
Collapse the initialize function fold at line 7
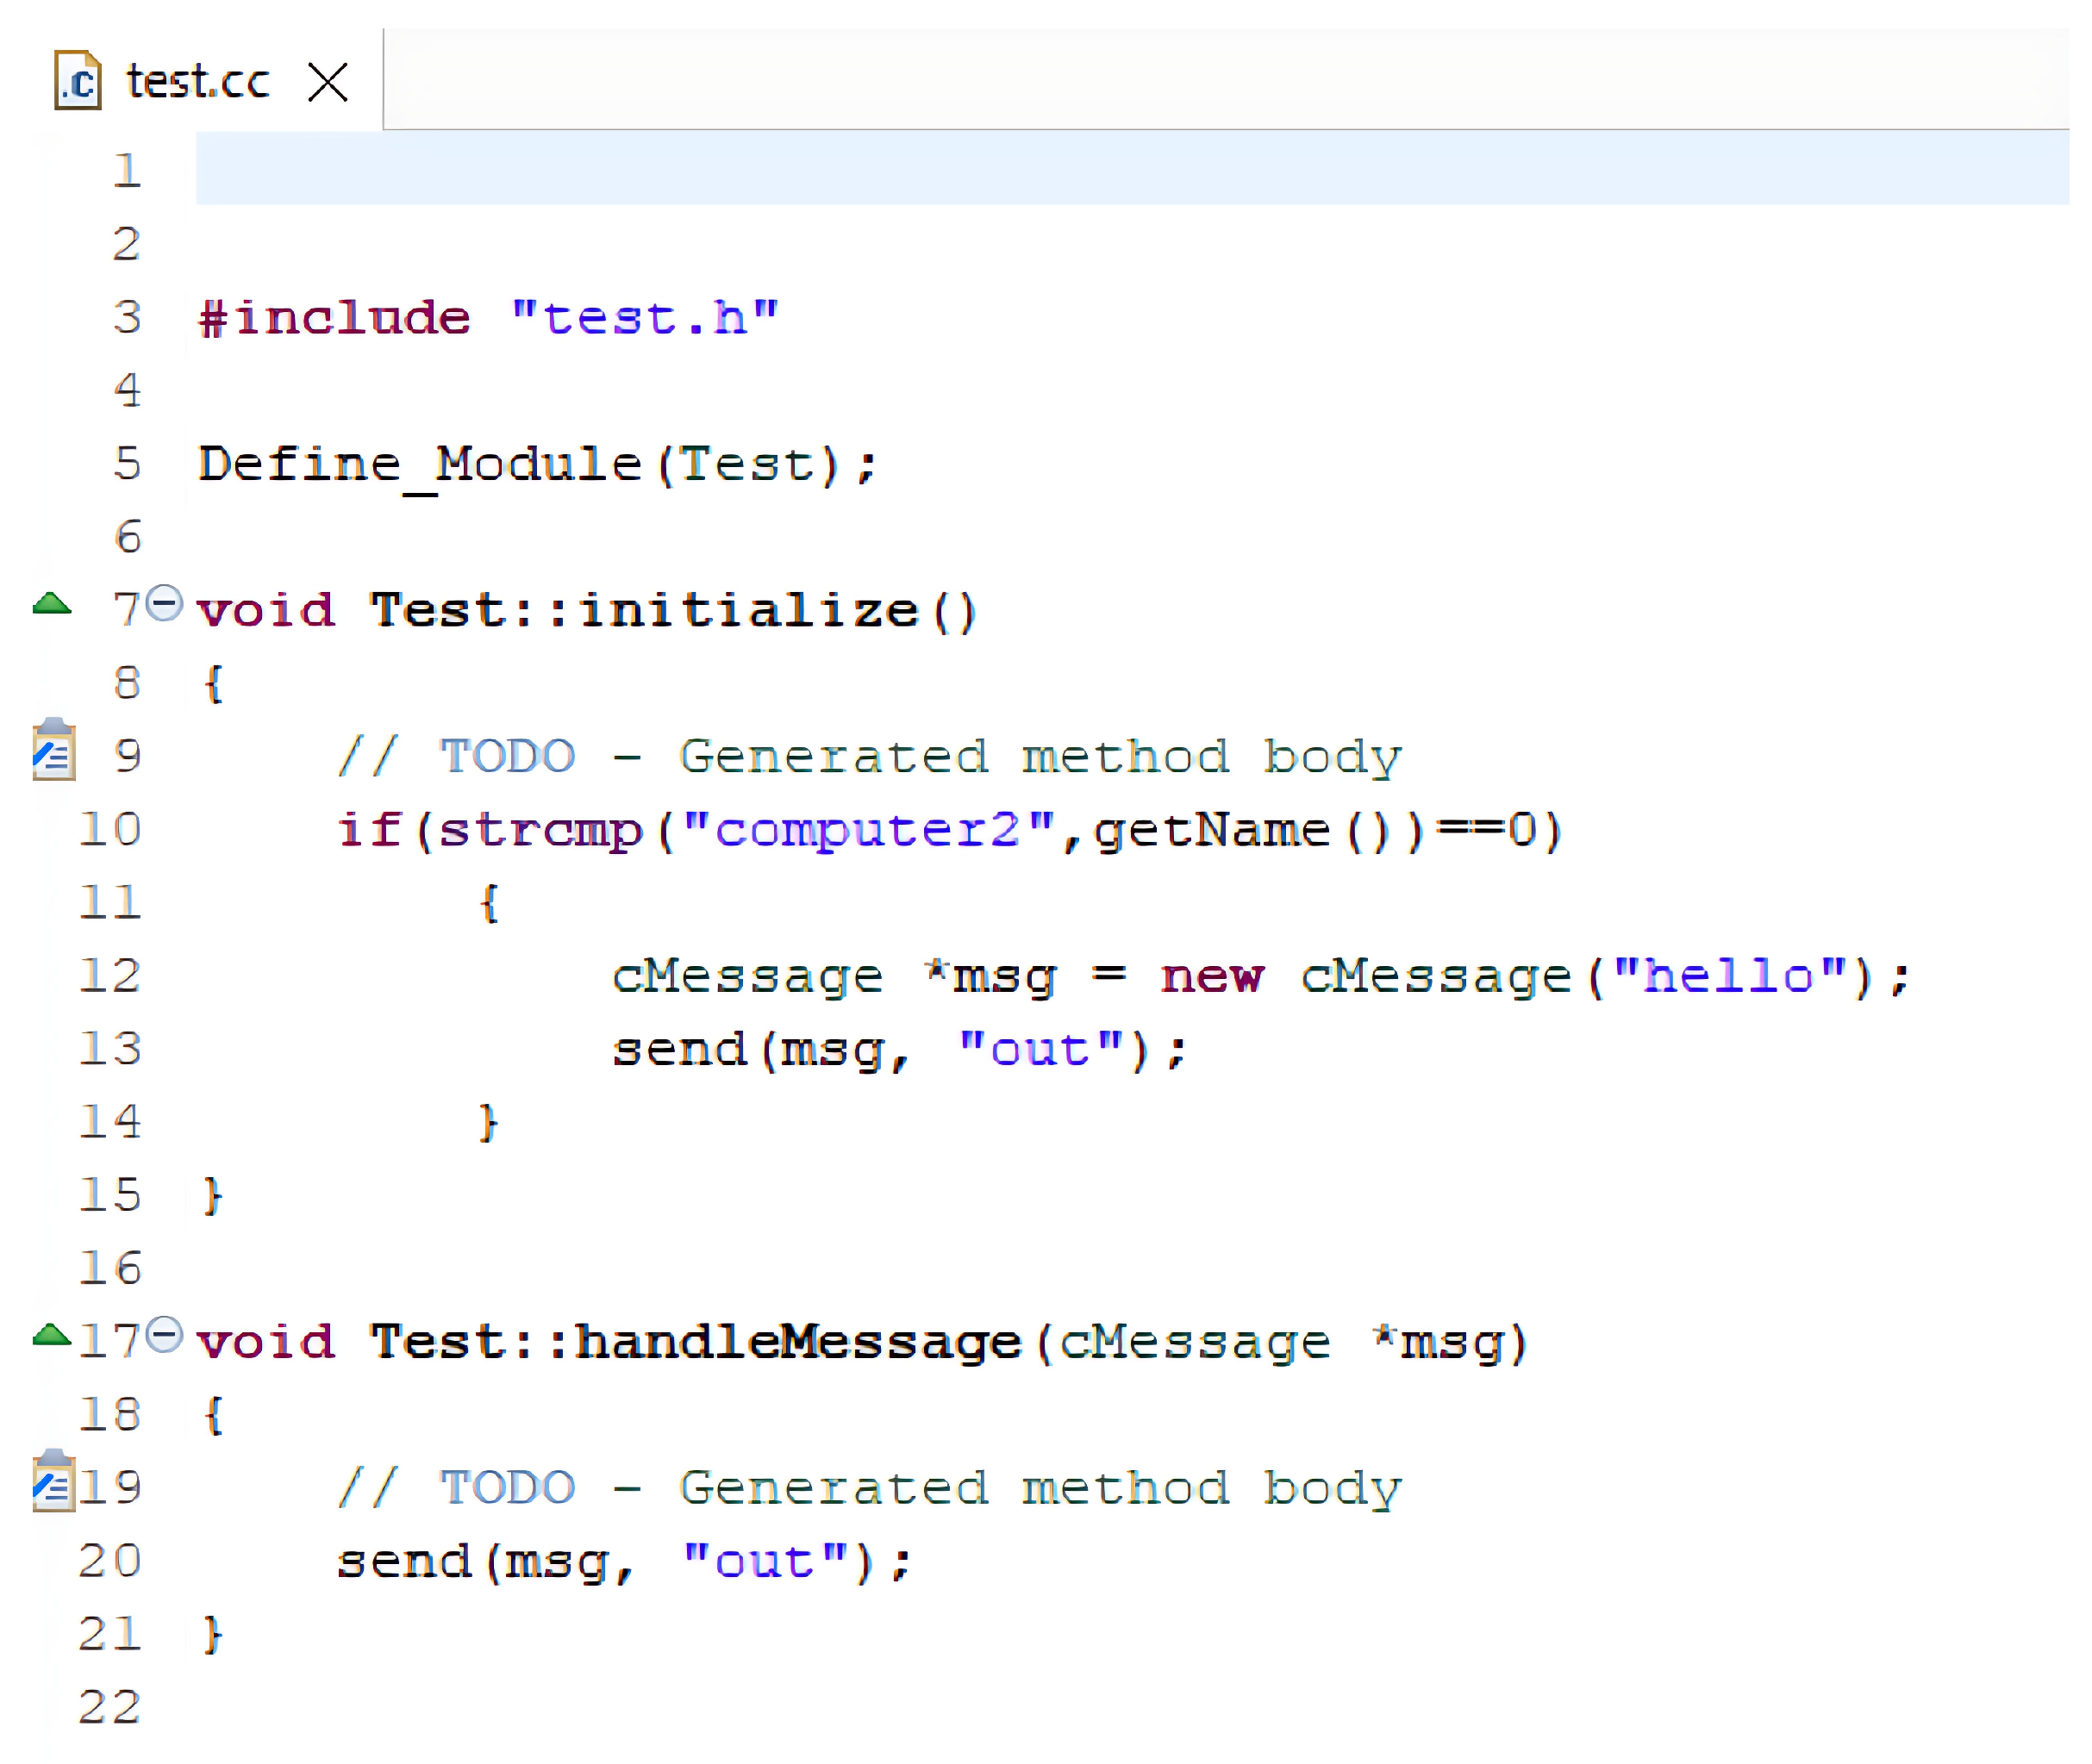coord(165,603)
